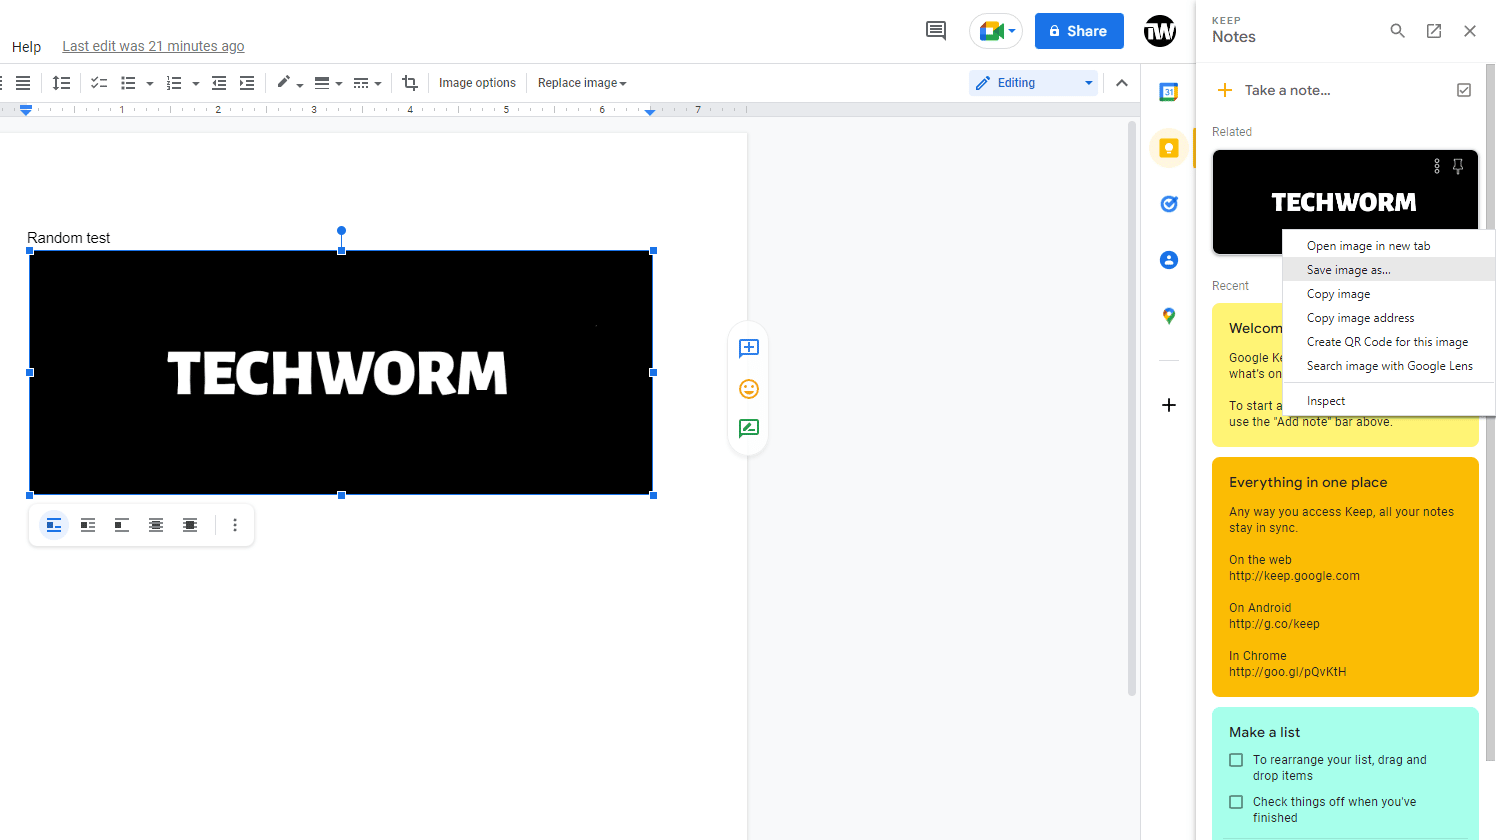1496x840 pixels.
Task: Select Inspect in the context menu
Action: (1388, 401)
